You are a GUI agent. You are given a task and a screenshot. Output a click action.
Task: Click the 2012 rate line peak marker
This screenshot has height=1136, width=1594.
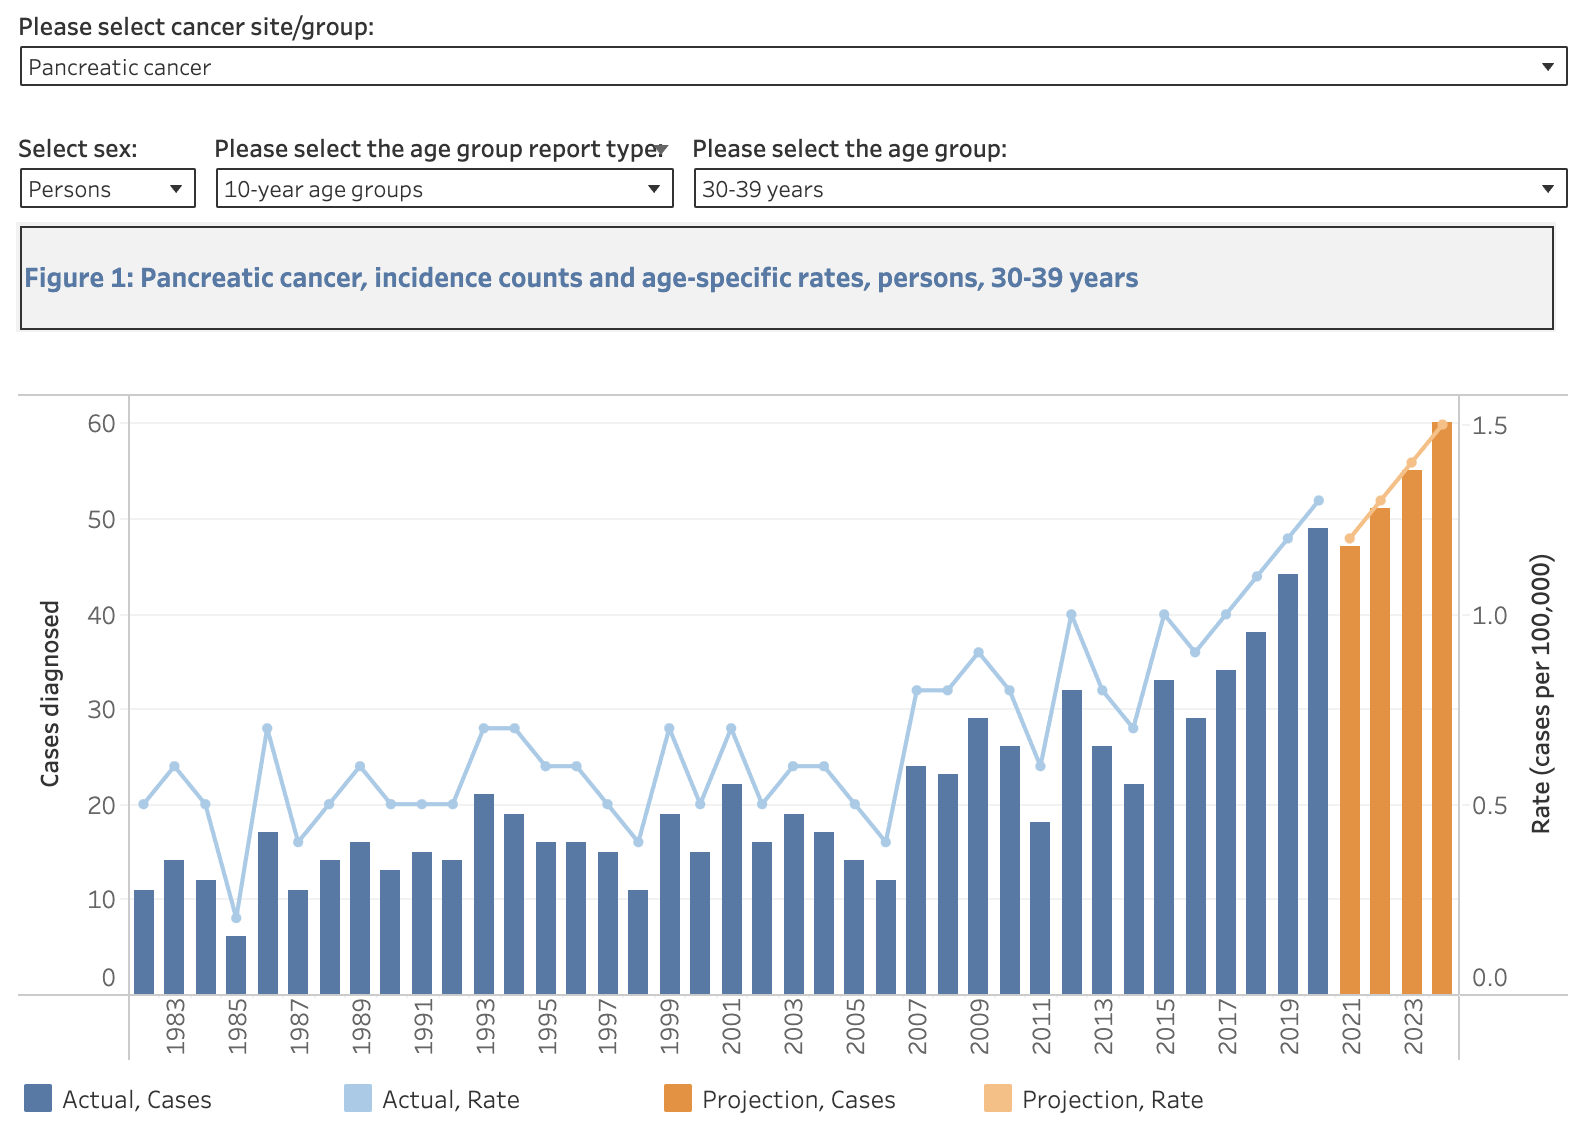[x=1071, y=615]
